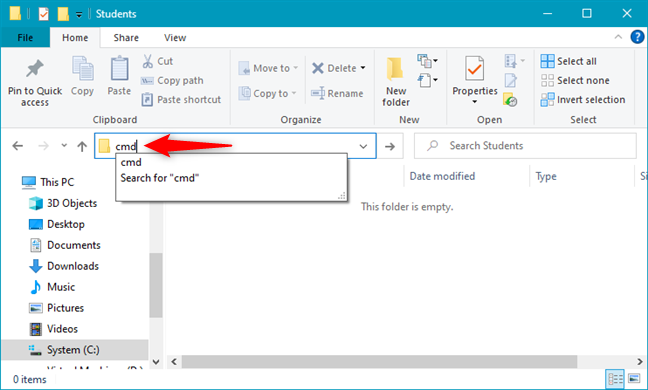Open Customize Quick Access Toolbar dropdown
Image resolution: width=648 pixels, height=390 pixels.
coord(79,14)
